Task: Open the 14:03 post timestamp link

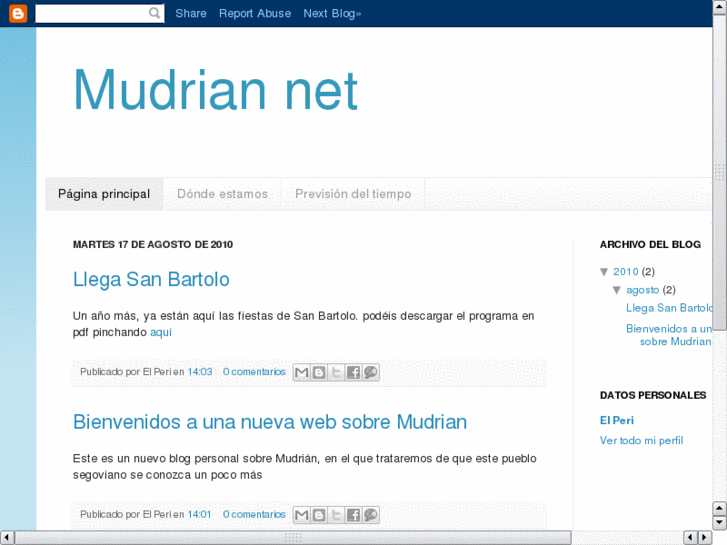Action: click(200, 372)
